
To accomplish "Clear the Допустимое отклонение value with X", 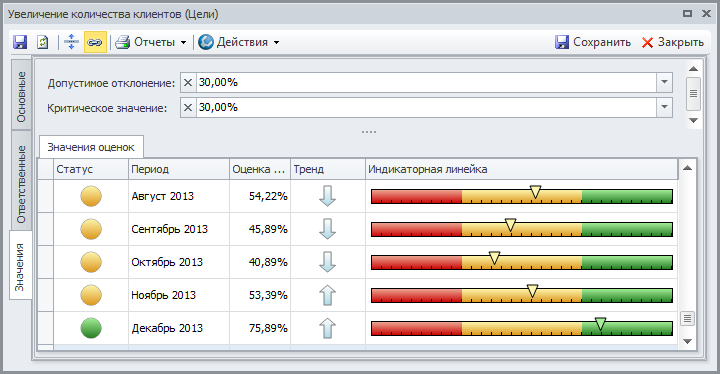I will pos(188,83).
